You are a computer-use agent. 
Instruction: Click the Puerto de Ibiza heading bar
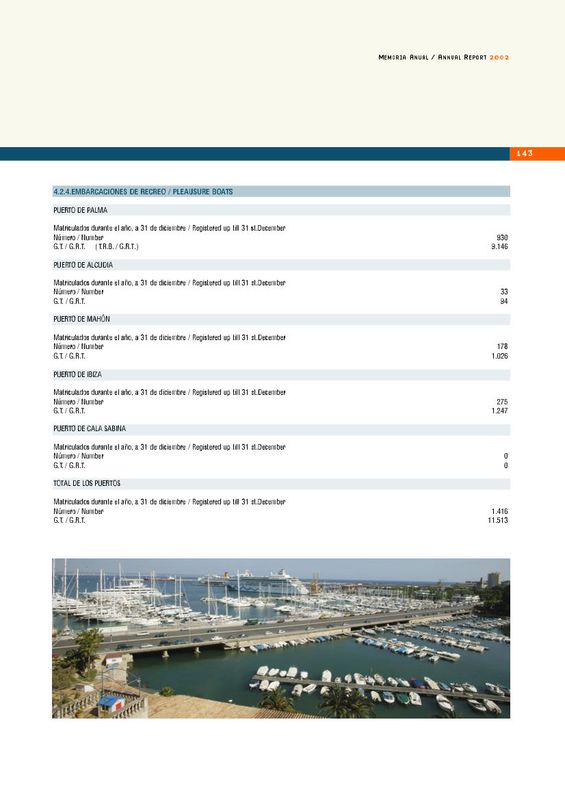(281, 374)
